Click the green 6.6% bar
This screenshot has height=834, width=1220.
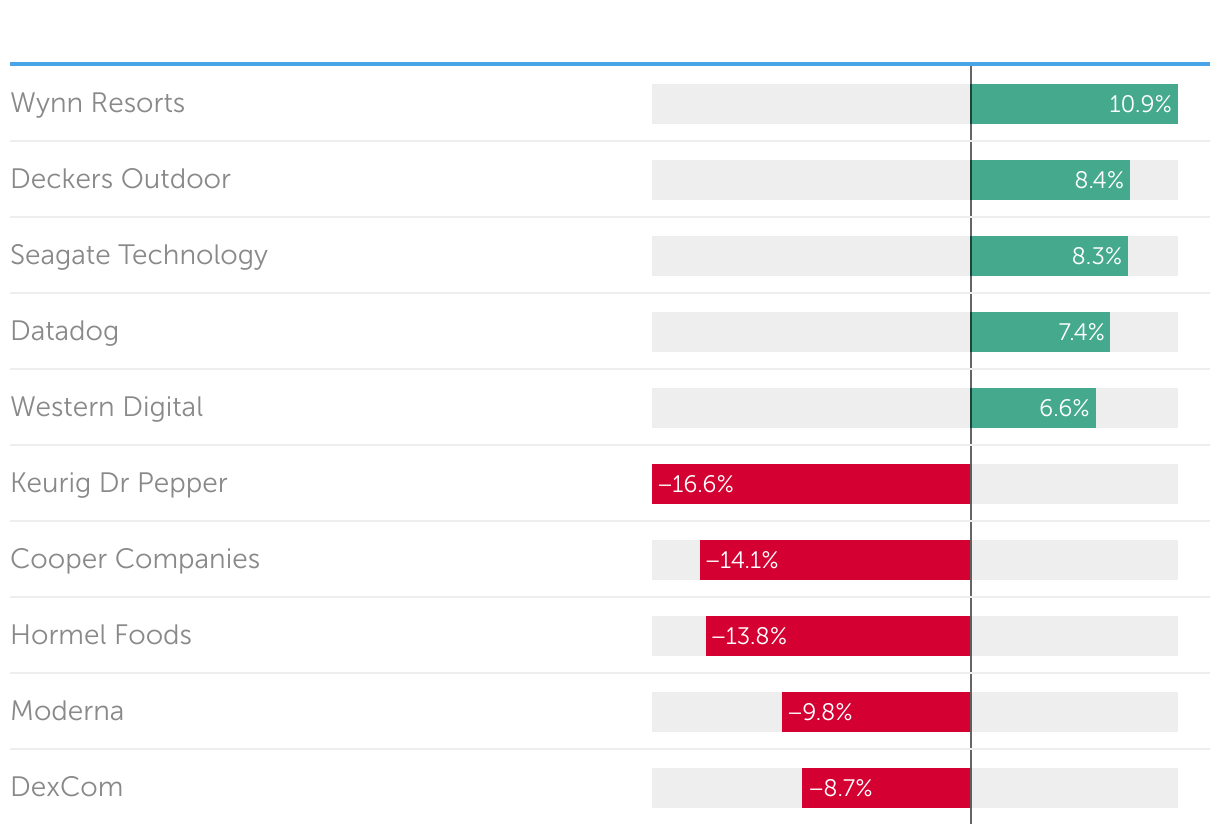pyautogui.click(x=1033, y=408)
